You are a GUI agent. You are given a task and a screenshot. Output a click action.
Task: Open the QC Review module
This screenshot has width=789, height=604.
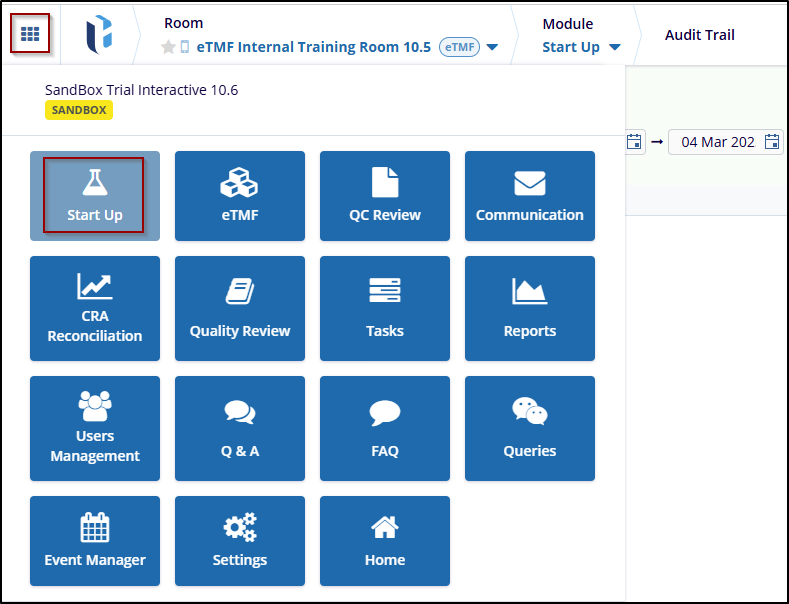click(x=384, y=196)
